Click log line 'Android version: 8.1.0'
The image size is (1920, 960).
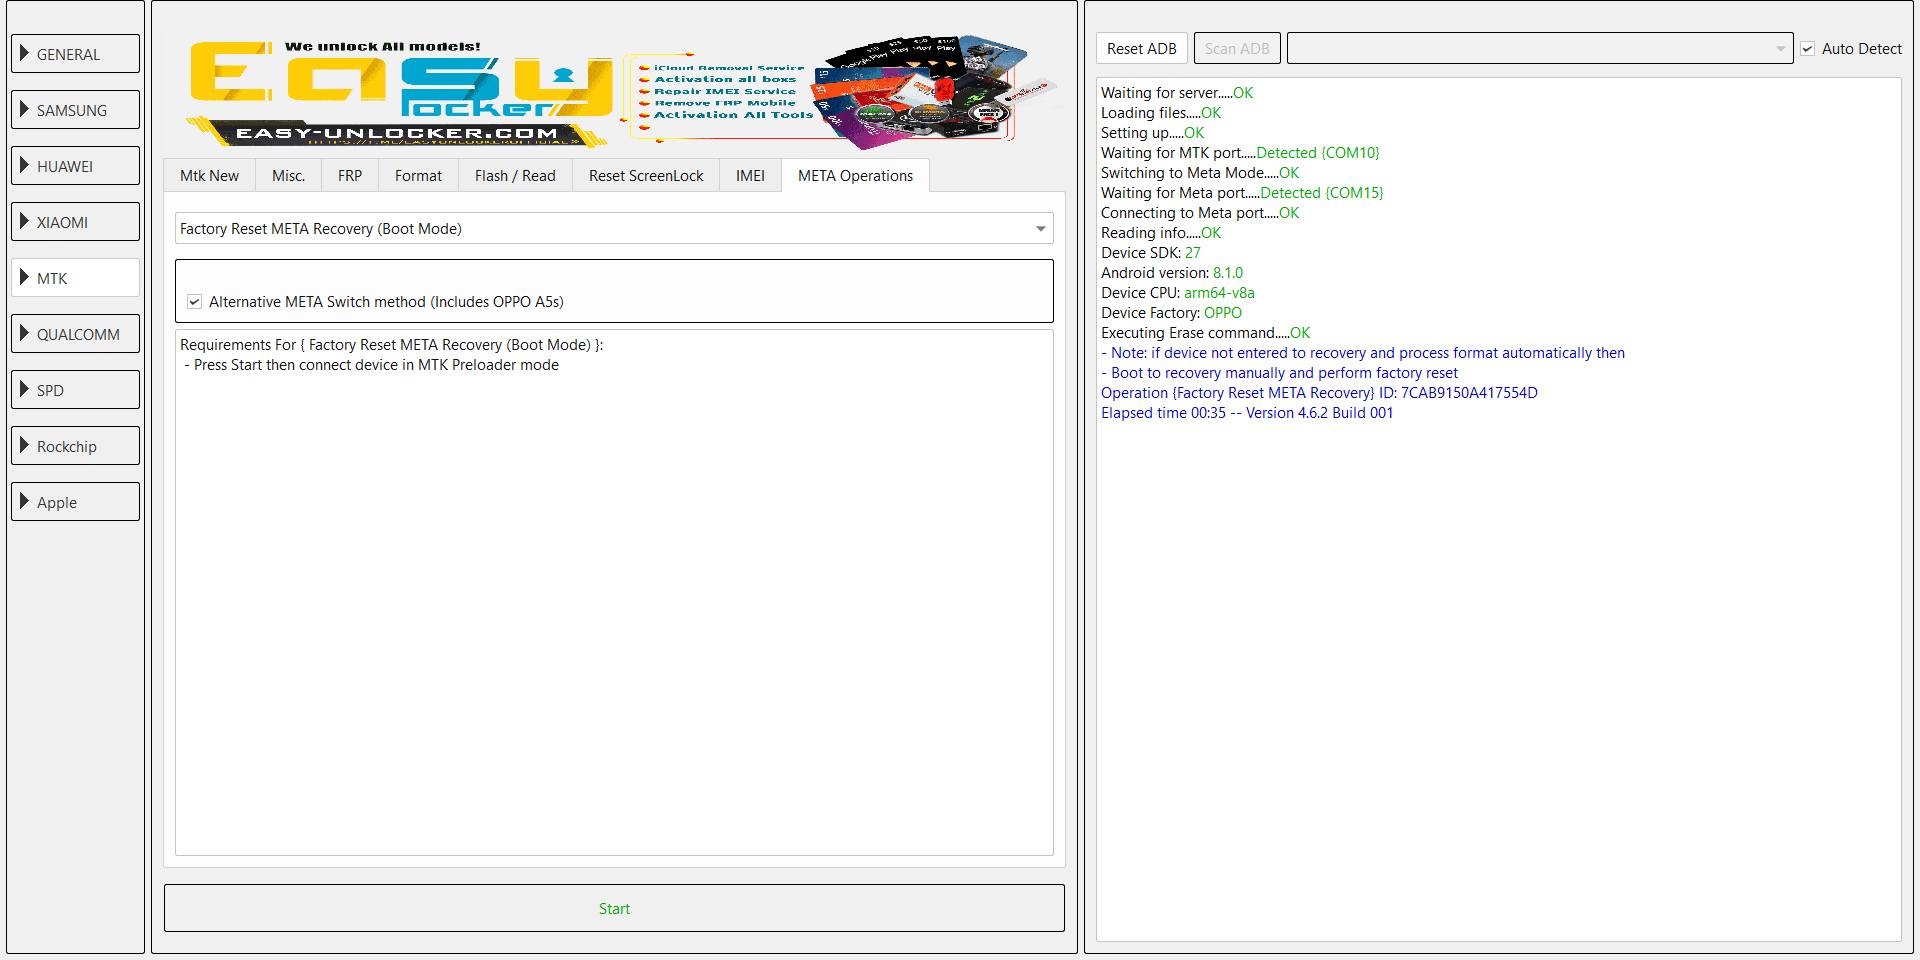point(1172,273)
